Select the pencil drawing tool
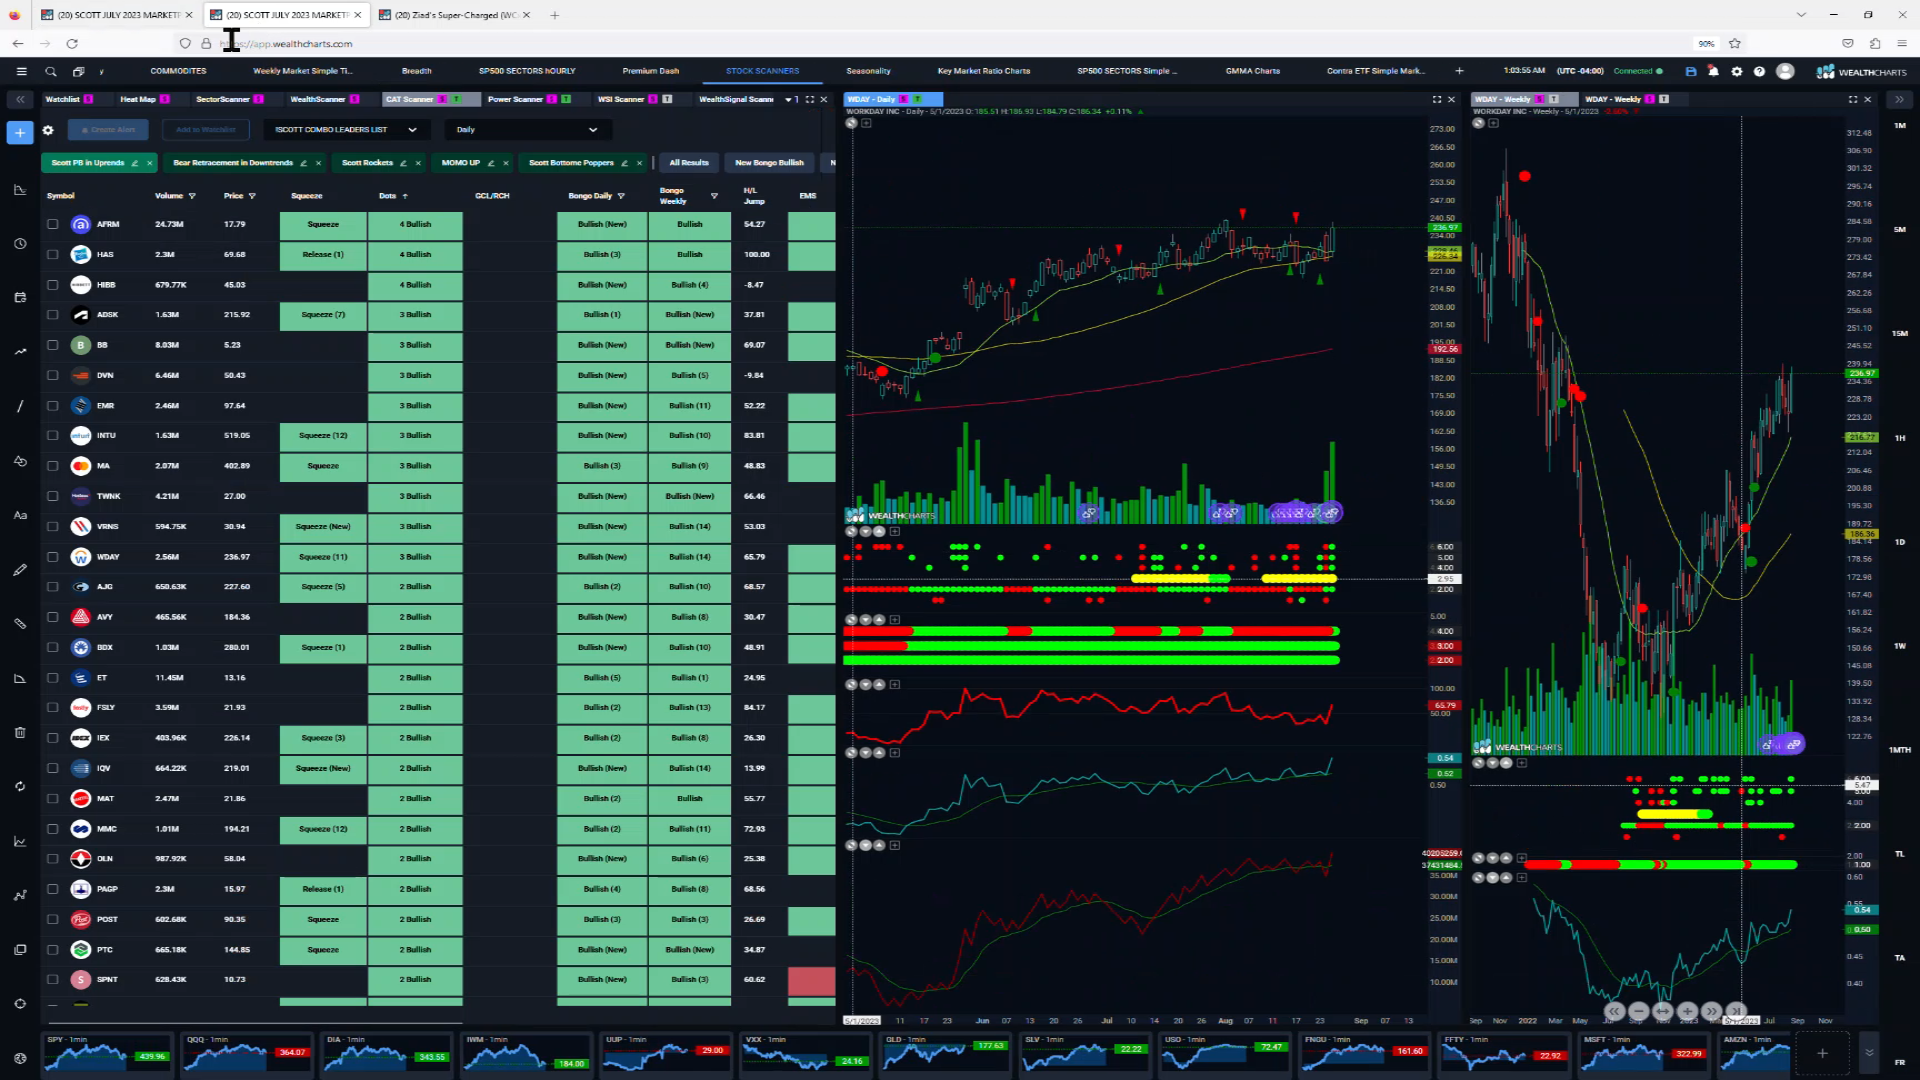This screenshot has width=1920, height=1080. point(20,569)
